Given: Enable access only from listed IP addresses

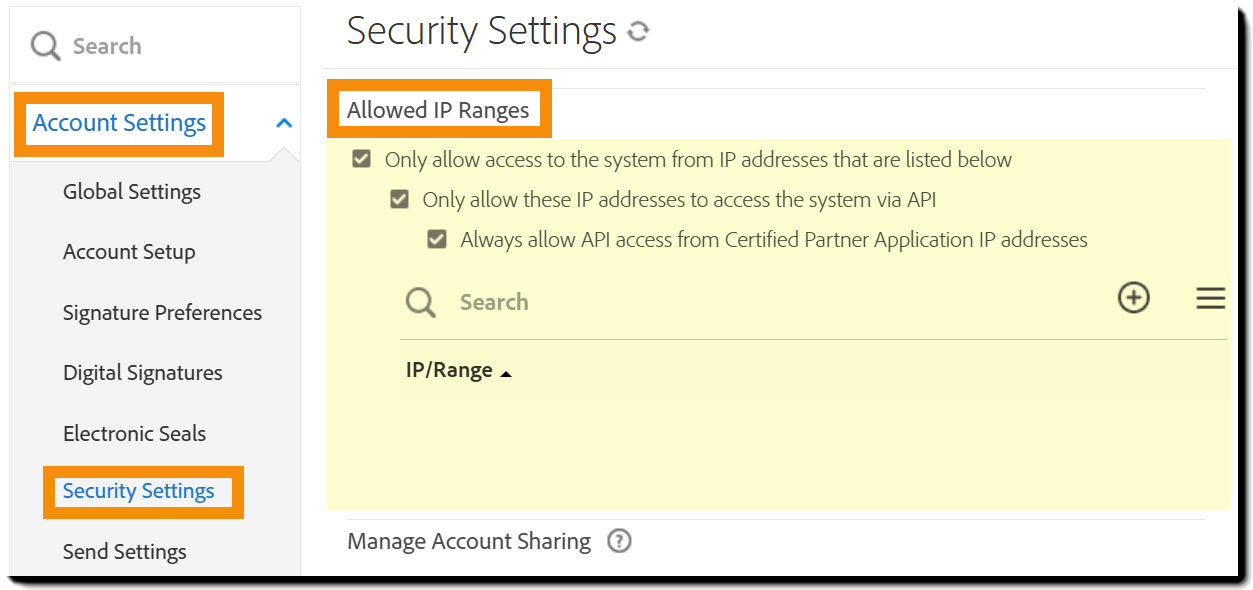Looking at the screenshot, I should click(360, 158).
